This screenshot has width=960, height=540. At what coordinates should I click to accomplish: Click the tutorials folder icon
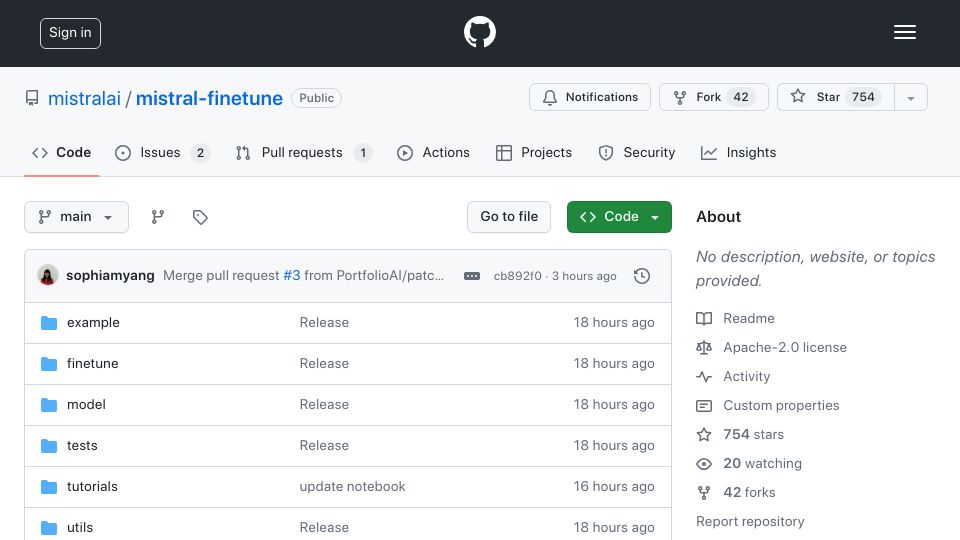tap(49, 487)
